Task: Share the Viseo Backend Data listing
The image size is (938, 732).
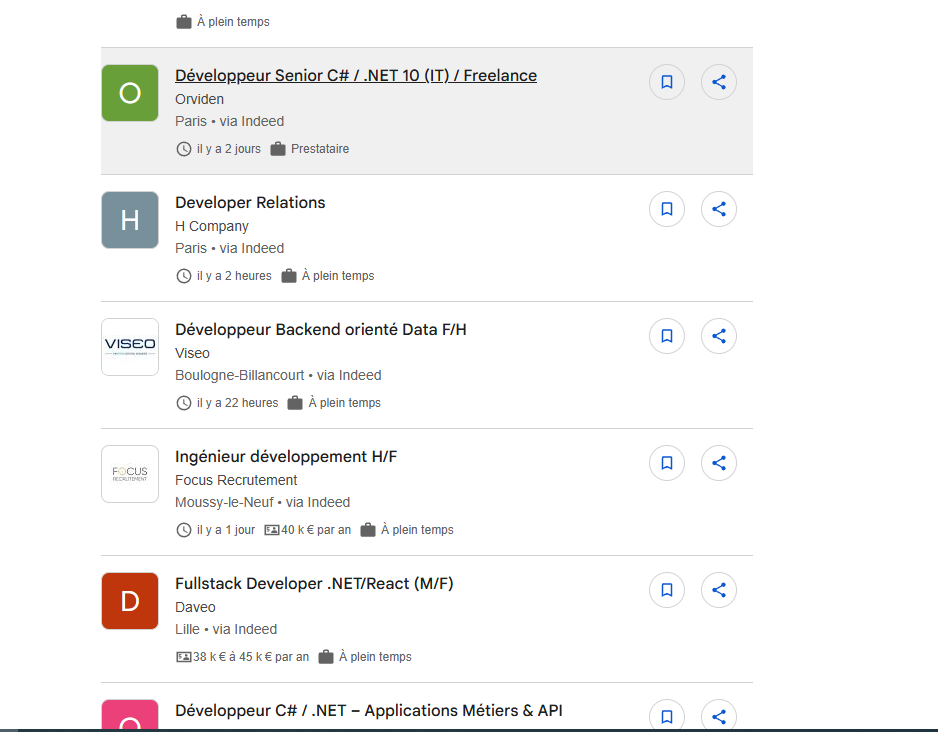Action: [x=718, y=336]
